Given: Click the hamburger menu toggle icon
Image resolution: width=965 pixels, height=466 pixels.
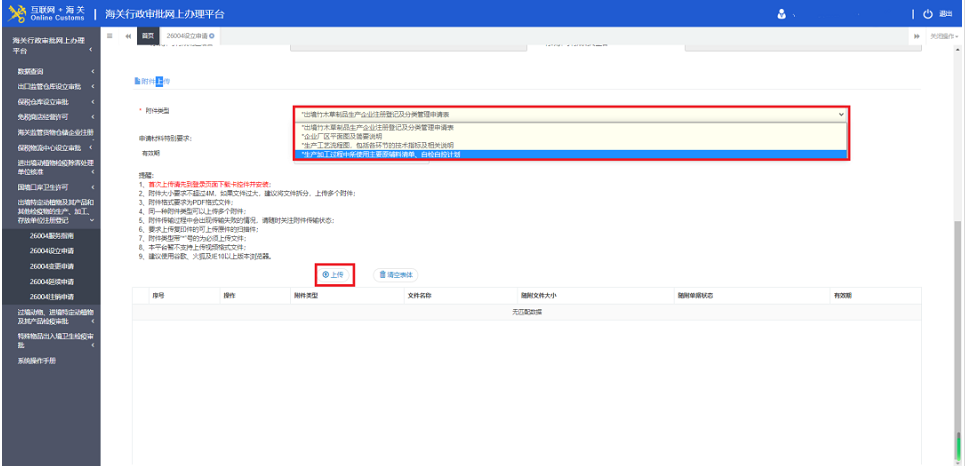Looking at the screenshot, I should tap(109, 36).
